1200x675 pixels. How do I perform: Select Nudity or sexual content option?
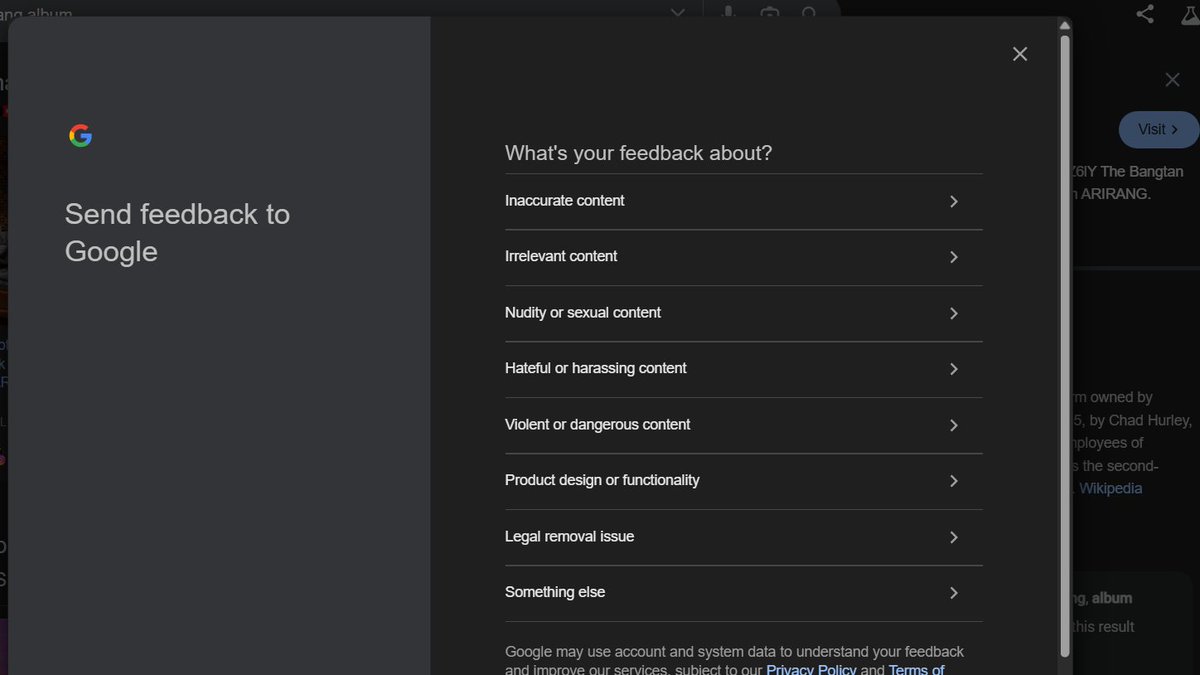[x=743, y=313]
